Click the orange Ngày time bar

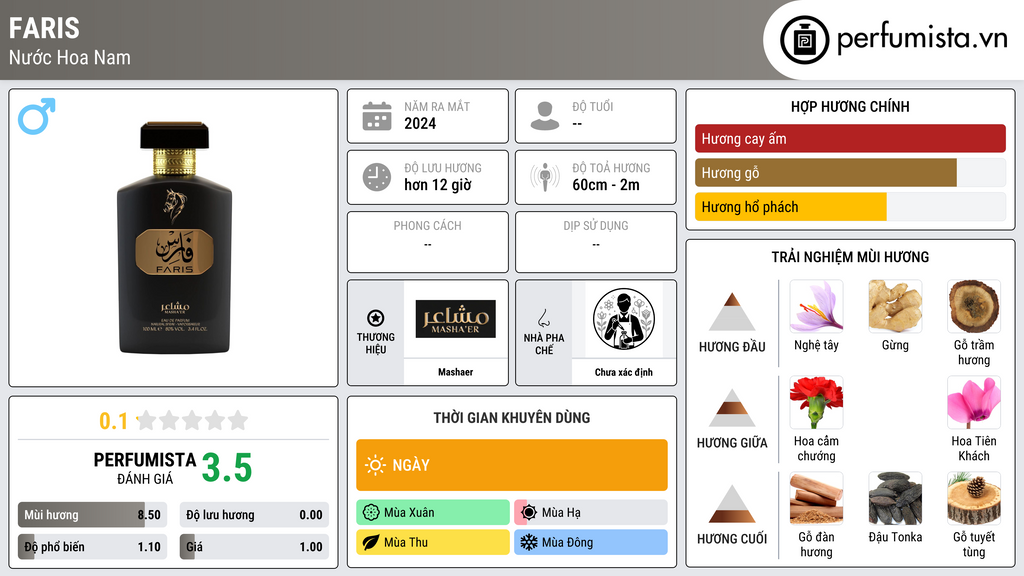coord(512,465)
